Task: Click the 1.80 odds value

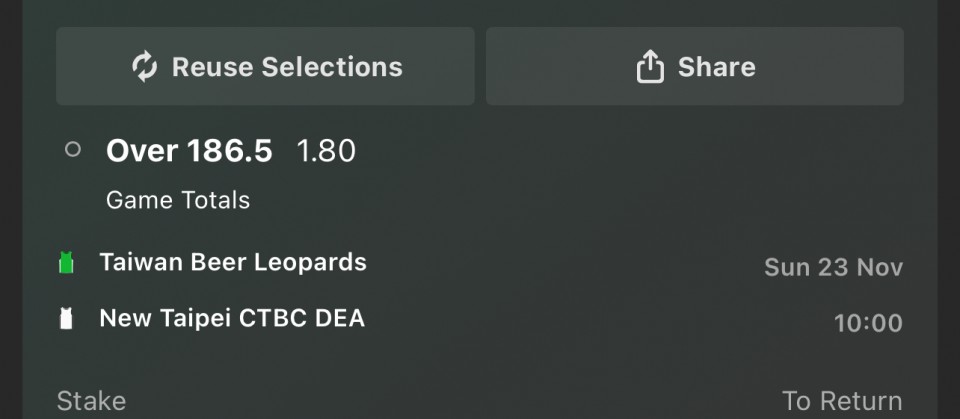Action: (326, 151)
